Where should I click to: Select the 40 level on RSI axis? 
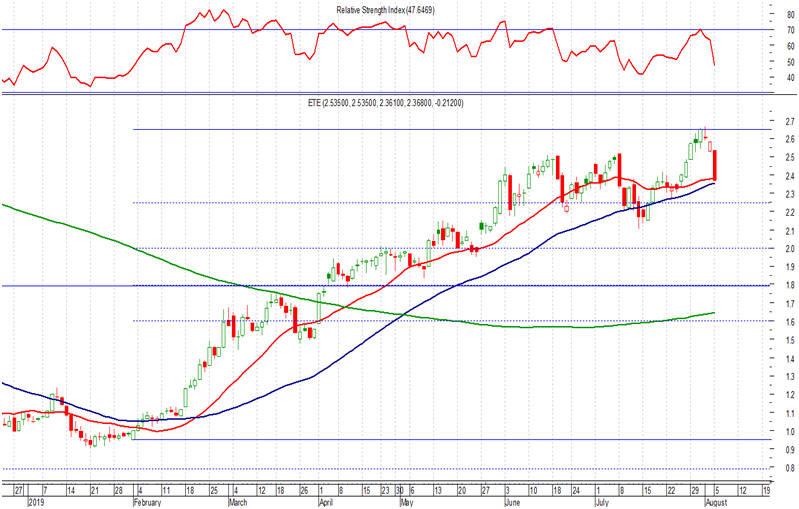790,78
